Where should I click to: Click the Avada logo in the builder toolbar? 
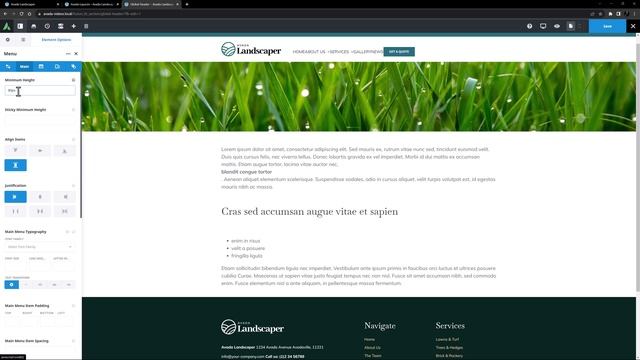(x=7, y=26)
